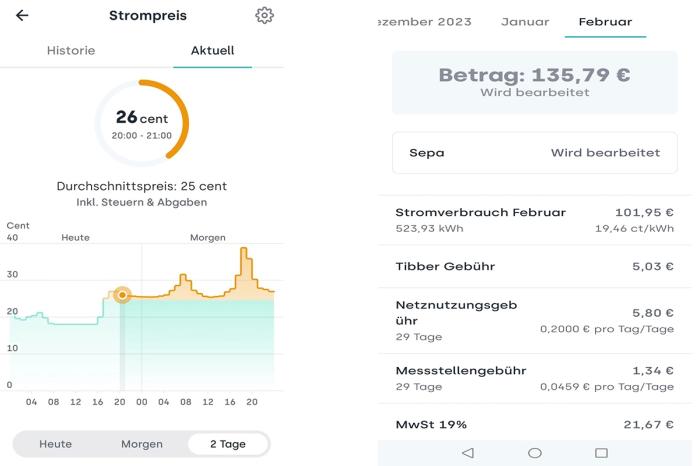Tap the Messstellengebühr row
The width and height of the screenshot is (700, 466).
(x=534, y=378)
